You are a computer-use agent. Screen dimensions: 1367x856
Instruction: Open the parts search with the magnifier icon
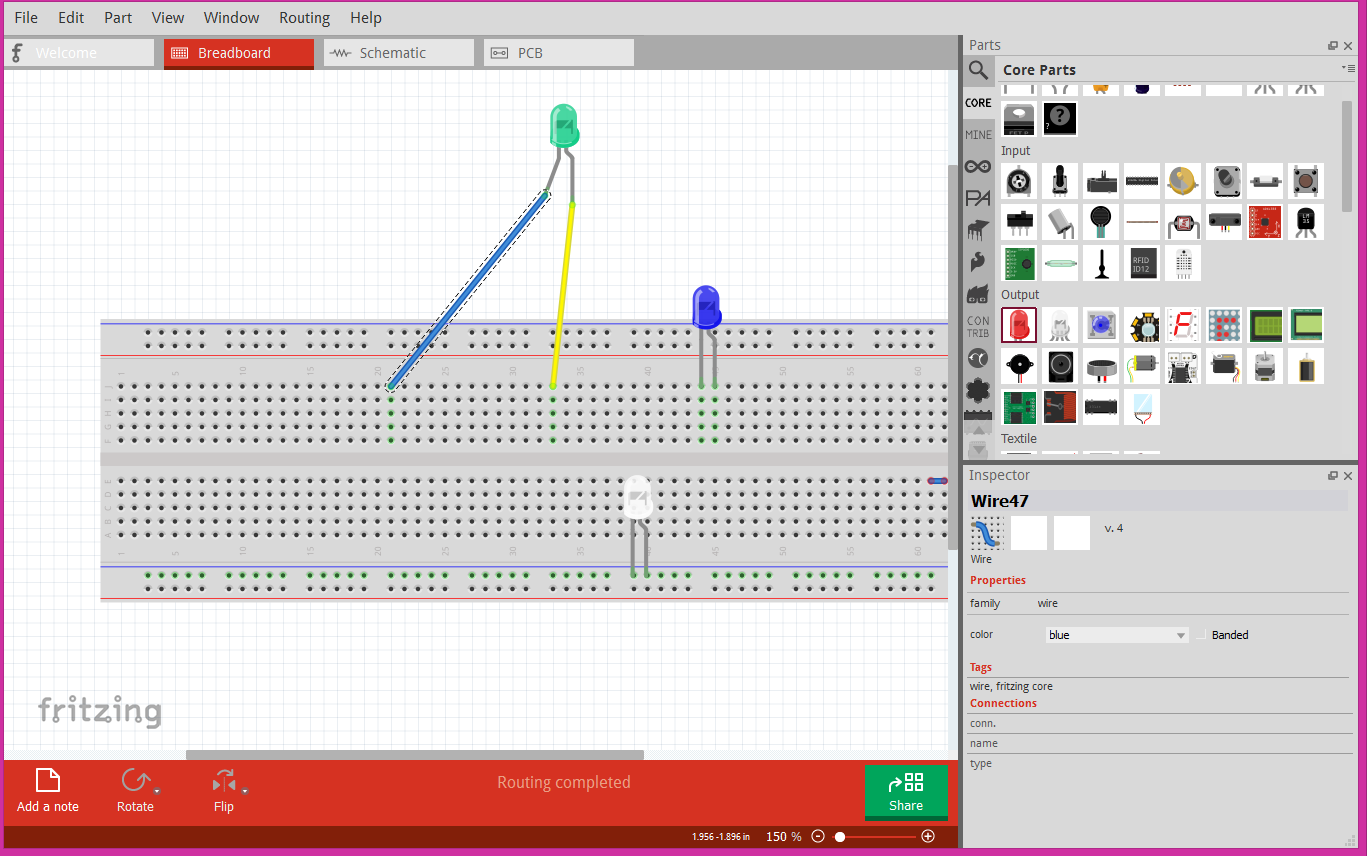point(978,70)
